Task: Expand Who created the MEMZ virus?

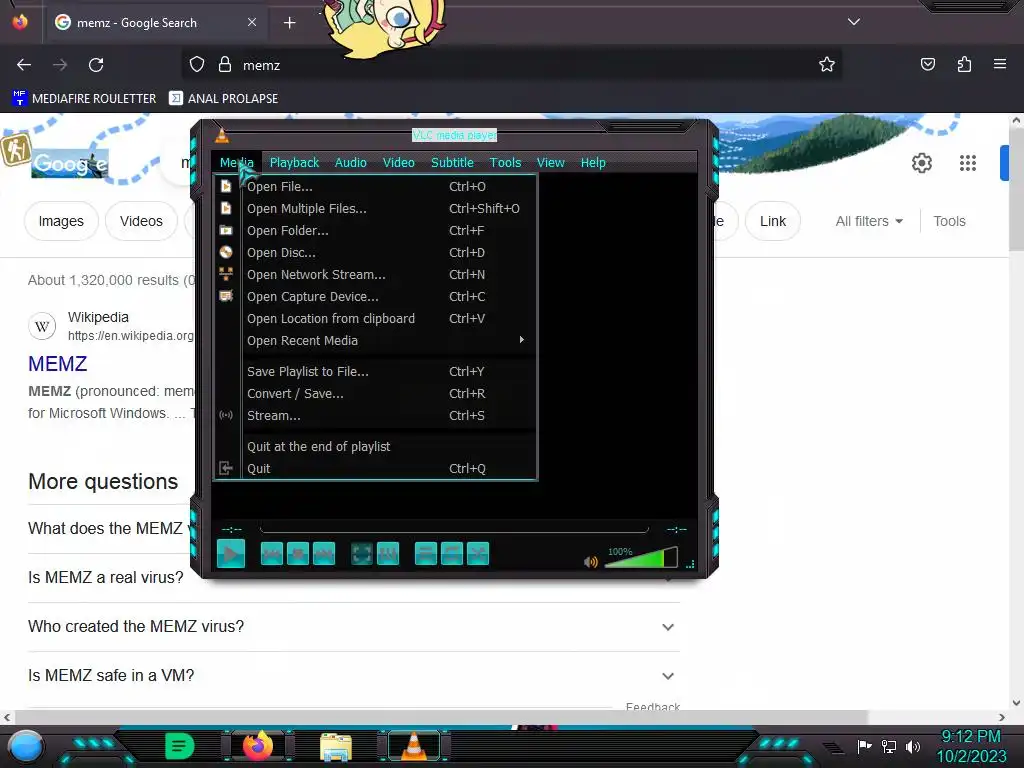Action: point(353,627)
